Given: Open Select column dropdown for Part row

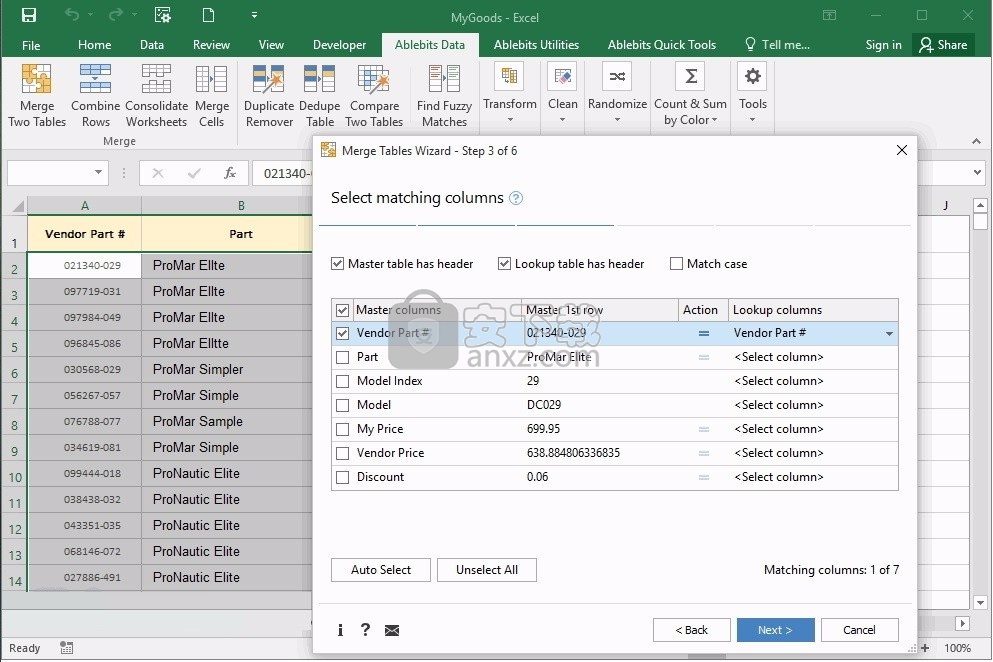Looking at the screenshot, I should (x=813, y=357).
